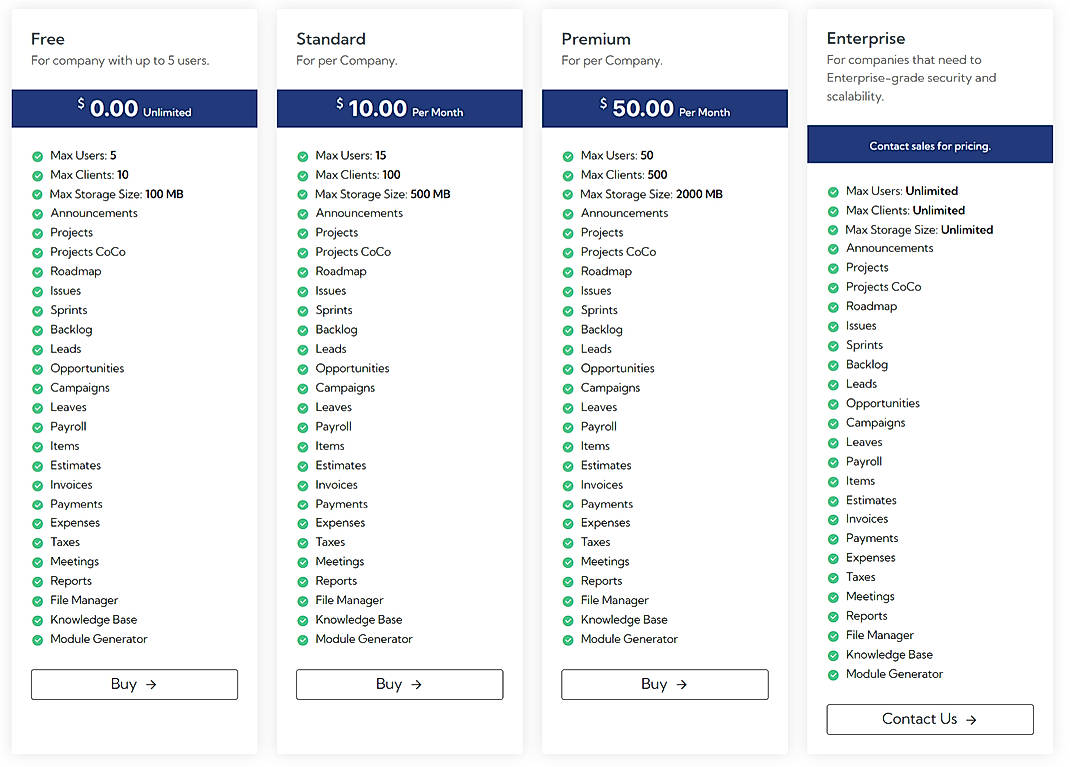Select the checkmark icon beside Projects CoCo in Premium

coord(567,252)
